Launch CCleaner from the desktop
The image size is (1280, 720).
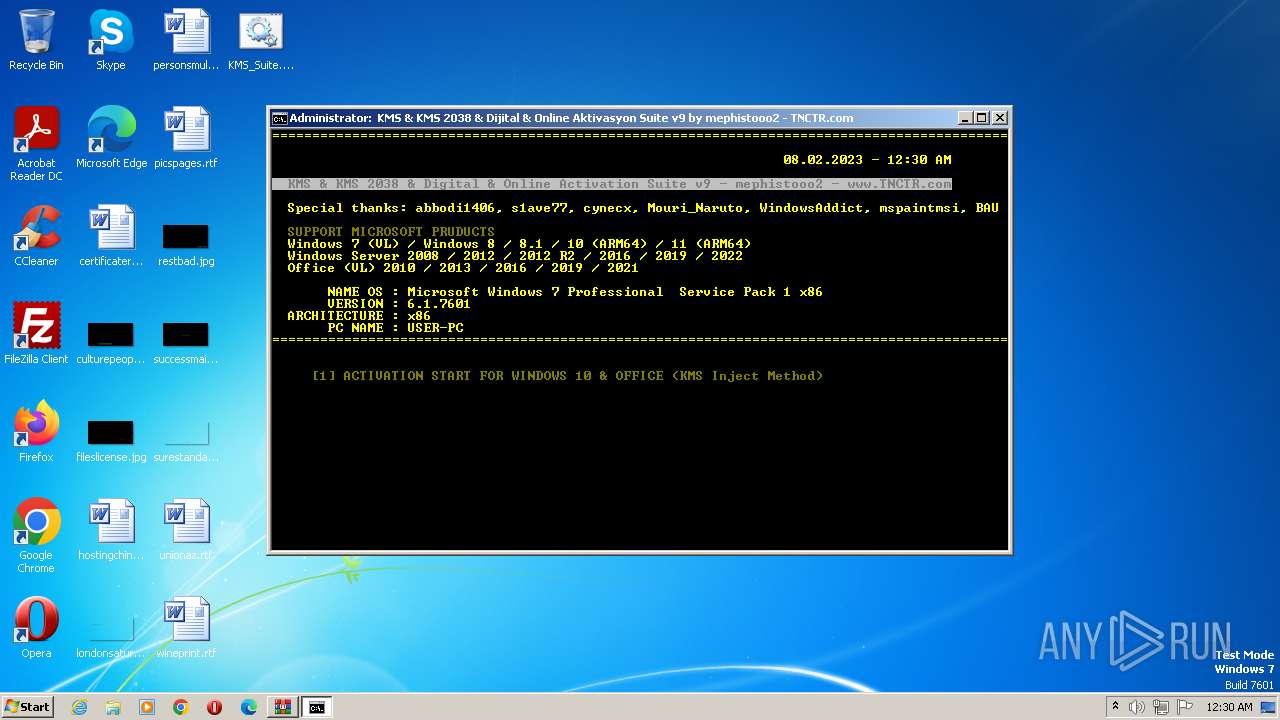coord(36,236)
